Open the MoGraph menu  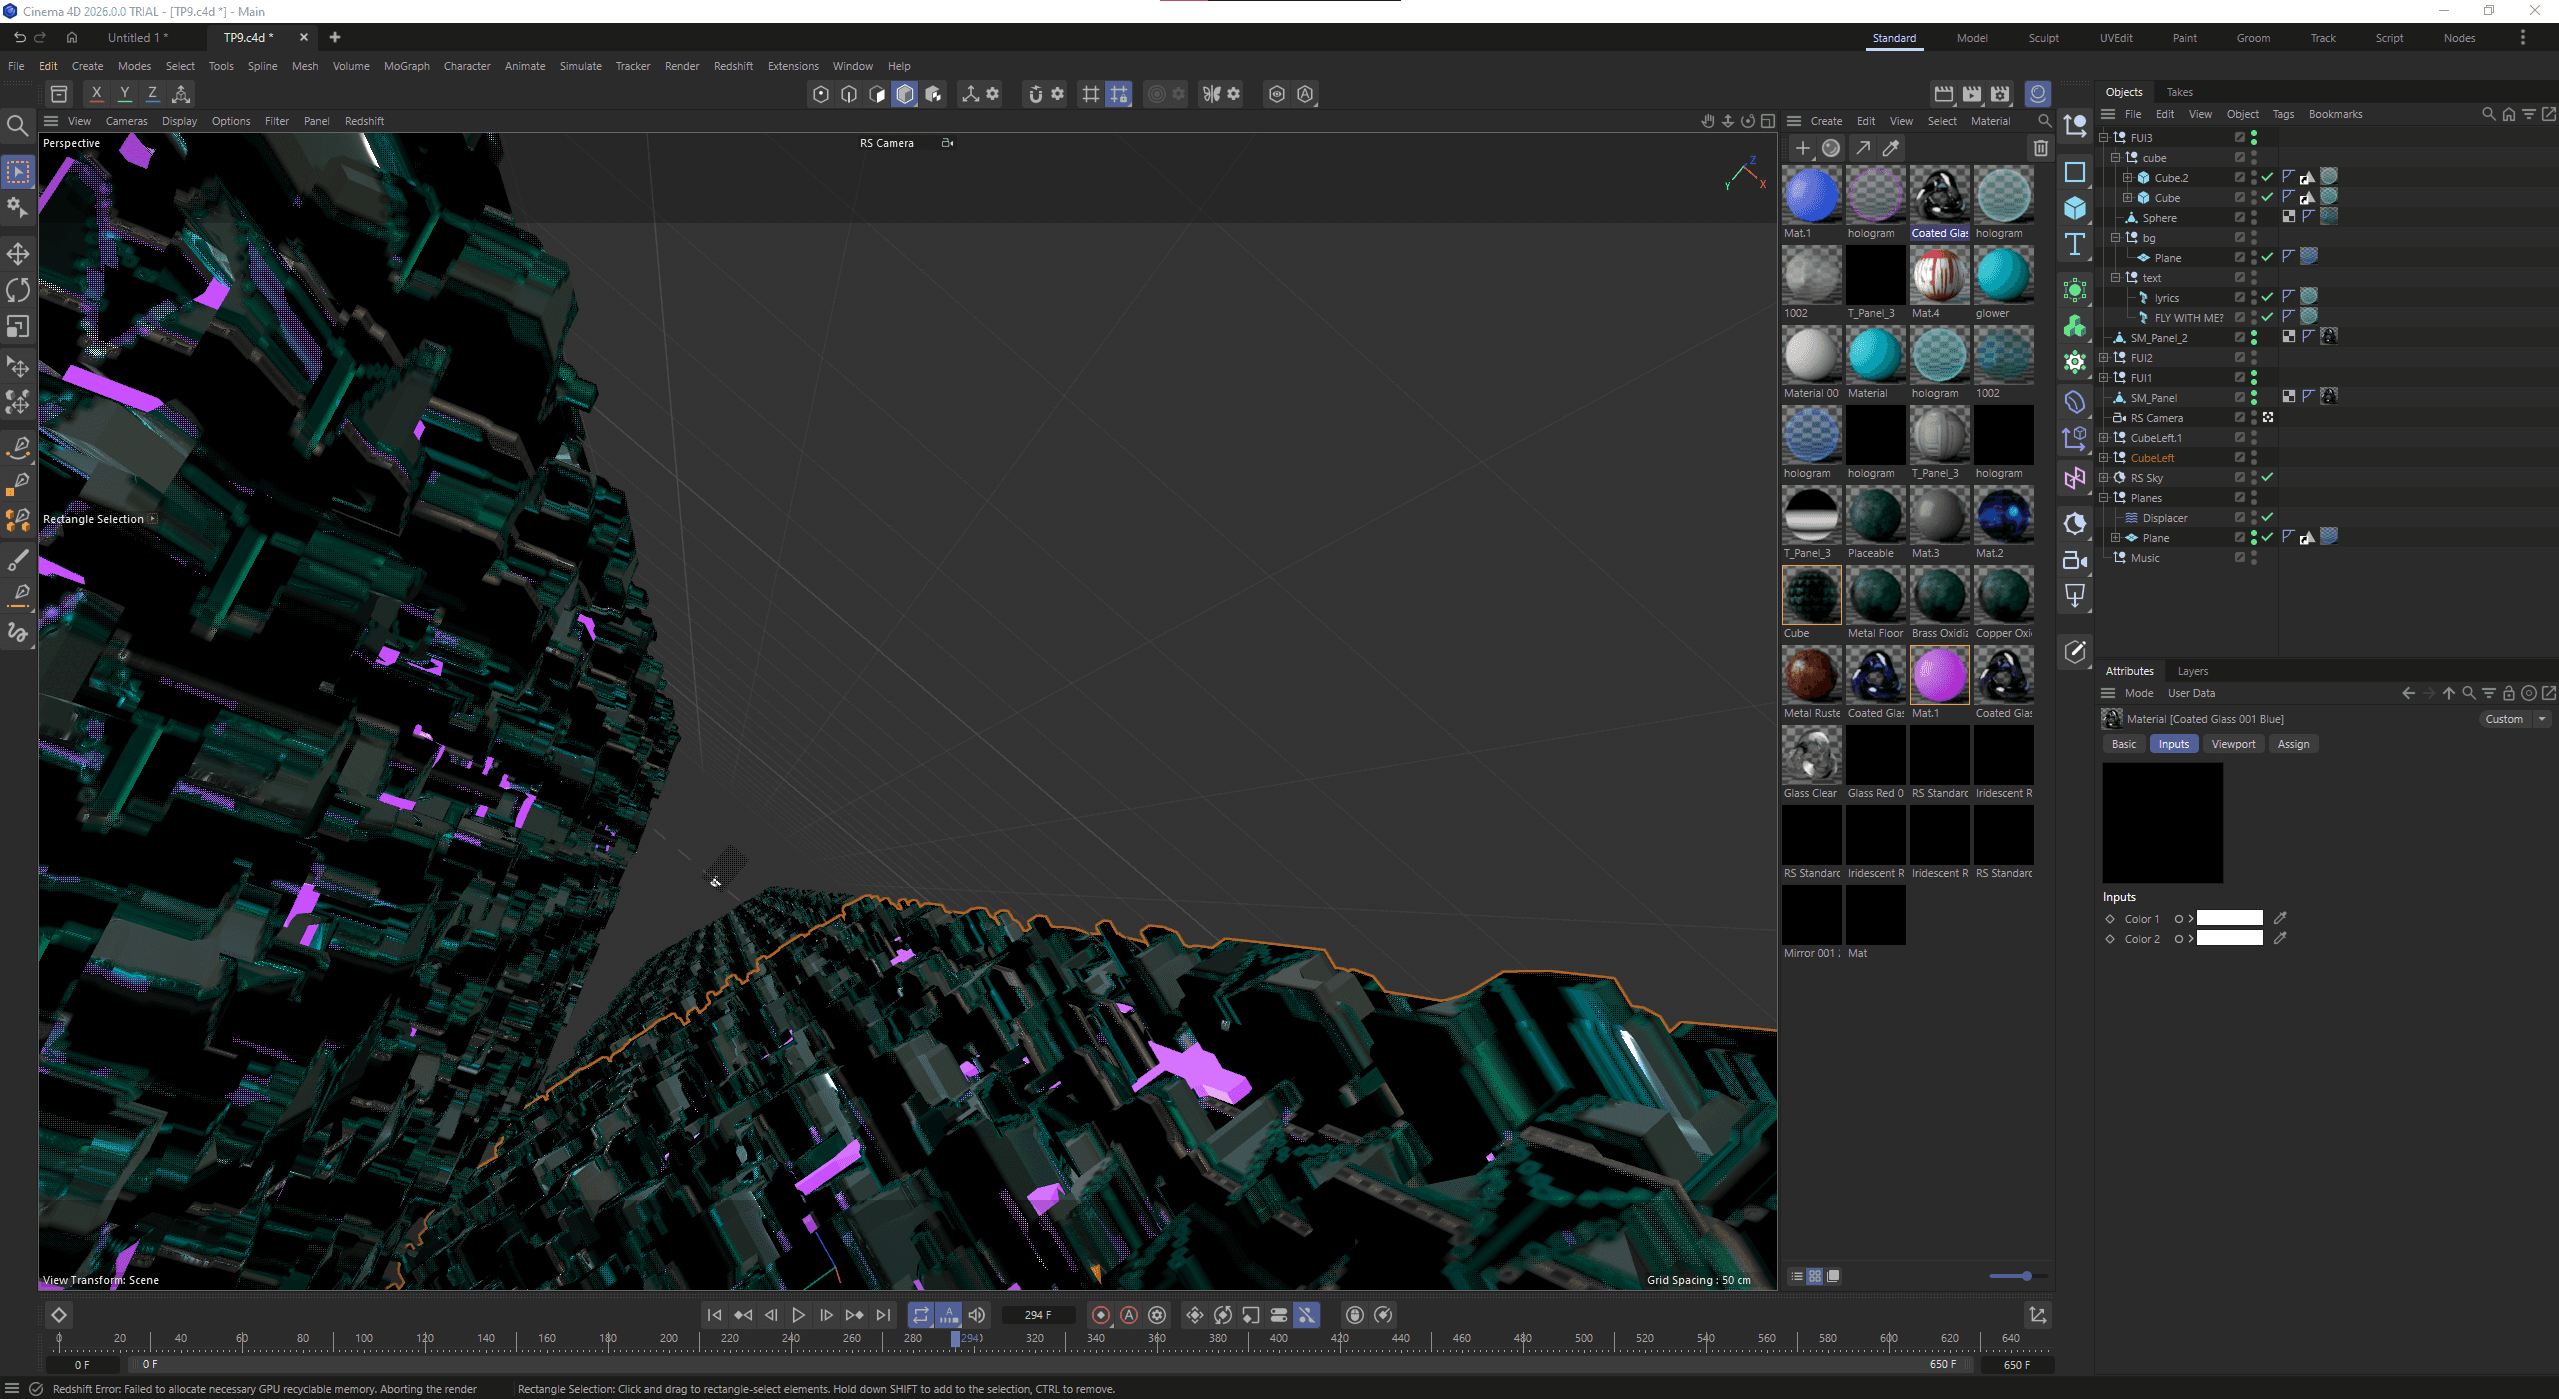(406, 66)
